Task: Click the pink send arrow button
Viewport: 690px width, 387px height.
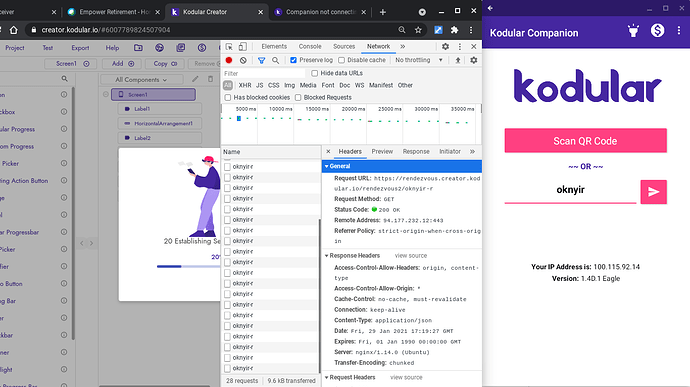Action: (x=653, y=192)
